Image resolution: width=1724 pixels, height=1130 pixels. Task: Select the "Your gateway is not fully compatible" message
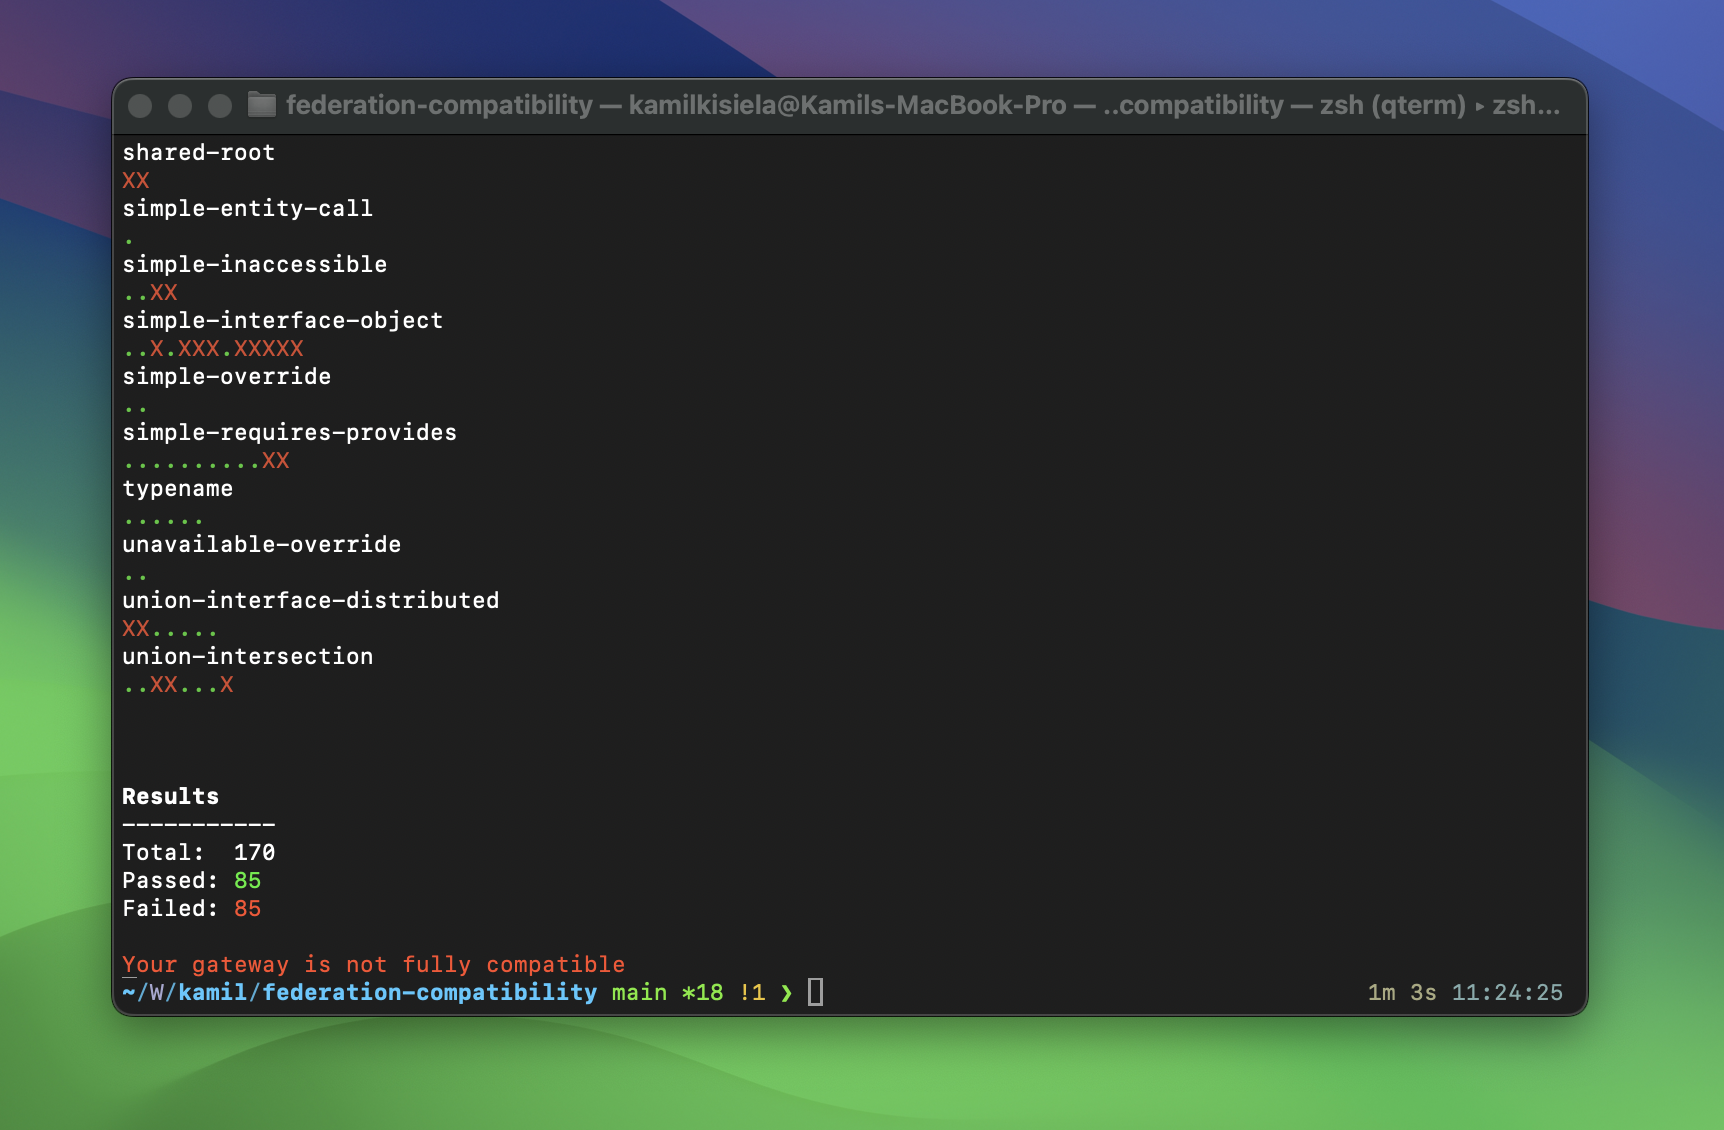374,964
